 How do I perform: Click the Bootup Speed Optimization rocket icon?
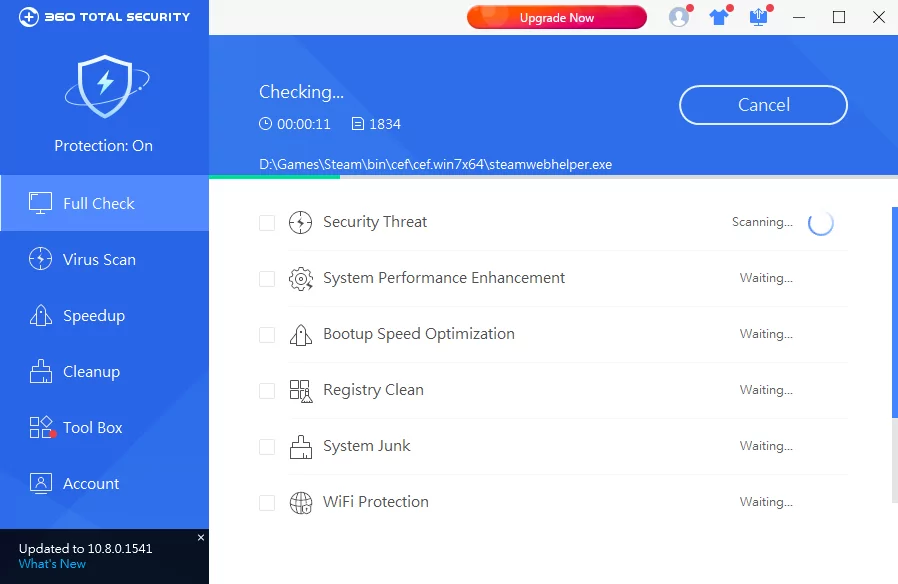coord(301,334)
